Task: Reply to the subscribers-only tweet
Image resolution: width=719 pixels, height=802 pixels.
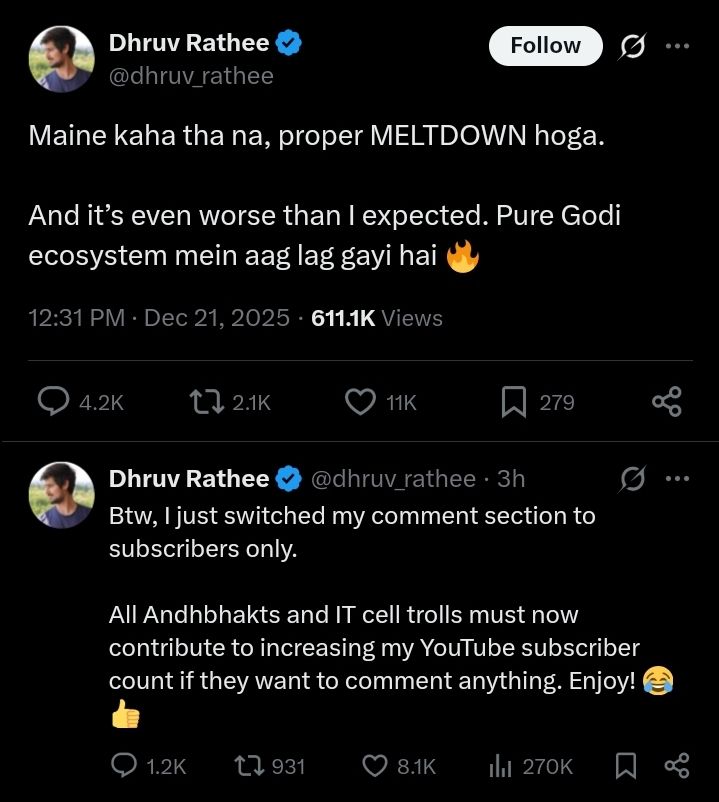Action: point(124,766)
